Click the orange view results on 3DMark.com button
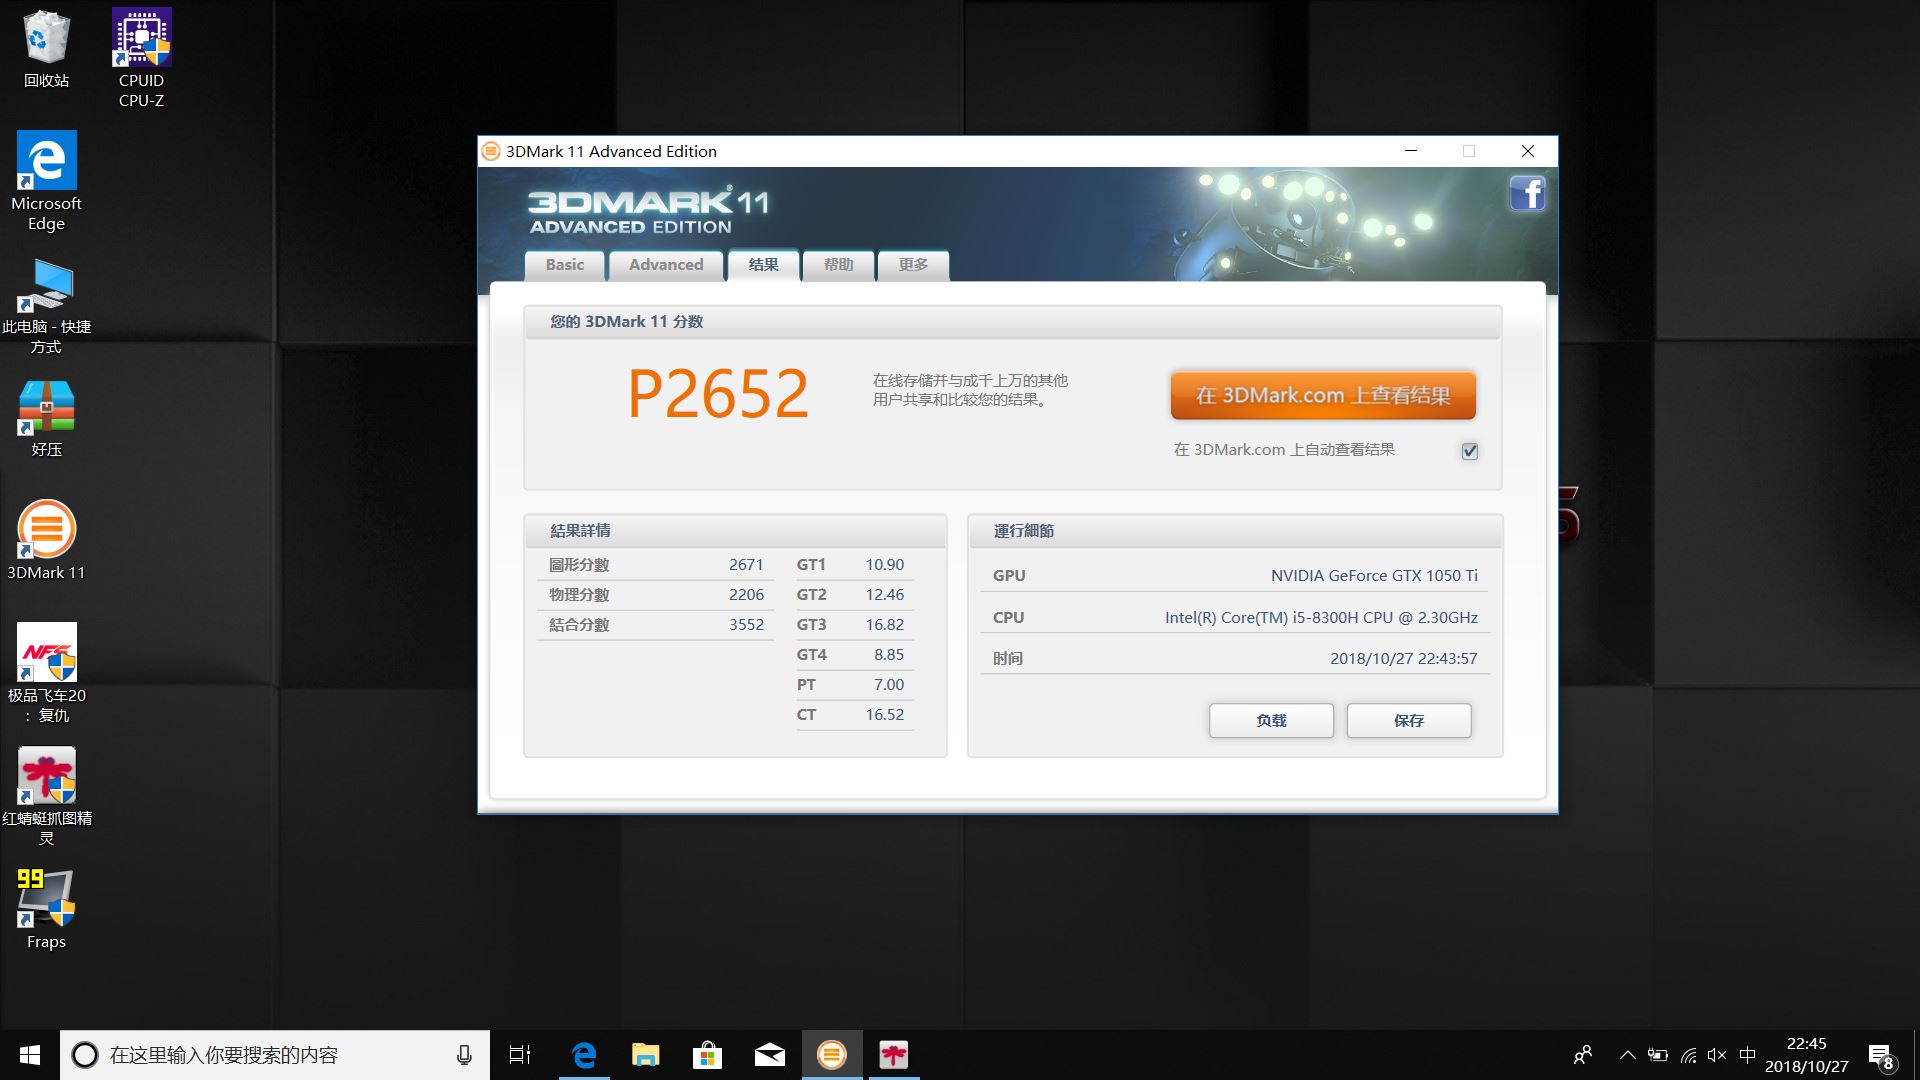 pos(1322,396)
